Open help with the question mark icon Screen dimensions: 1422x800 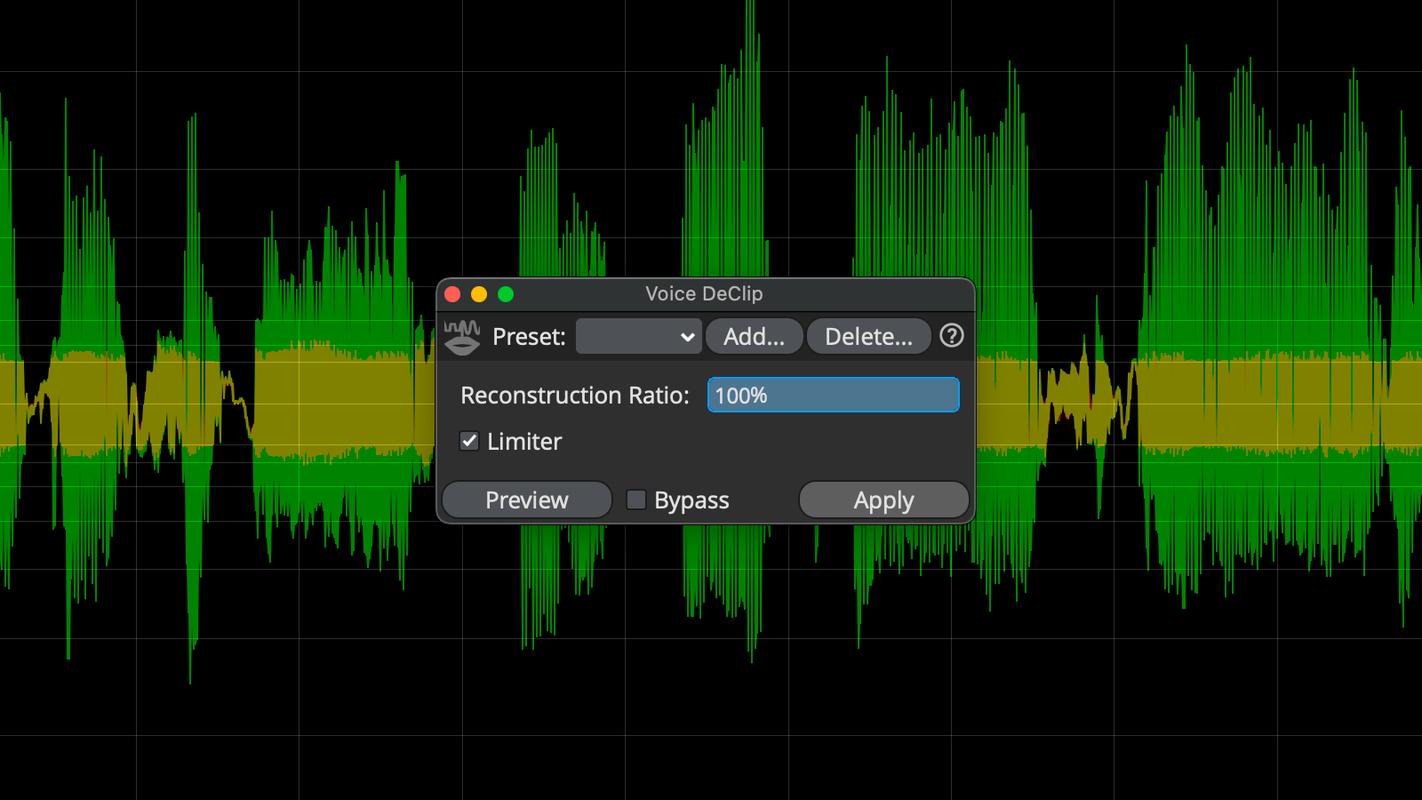click(x=951, y=336)
